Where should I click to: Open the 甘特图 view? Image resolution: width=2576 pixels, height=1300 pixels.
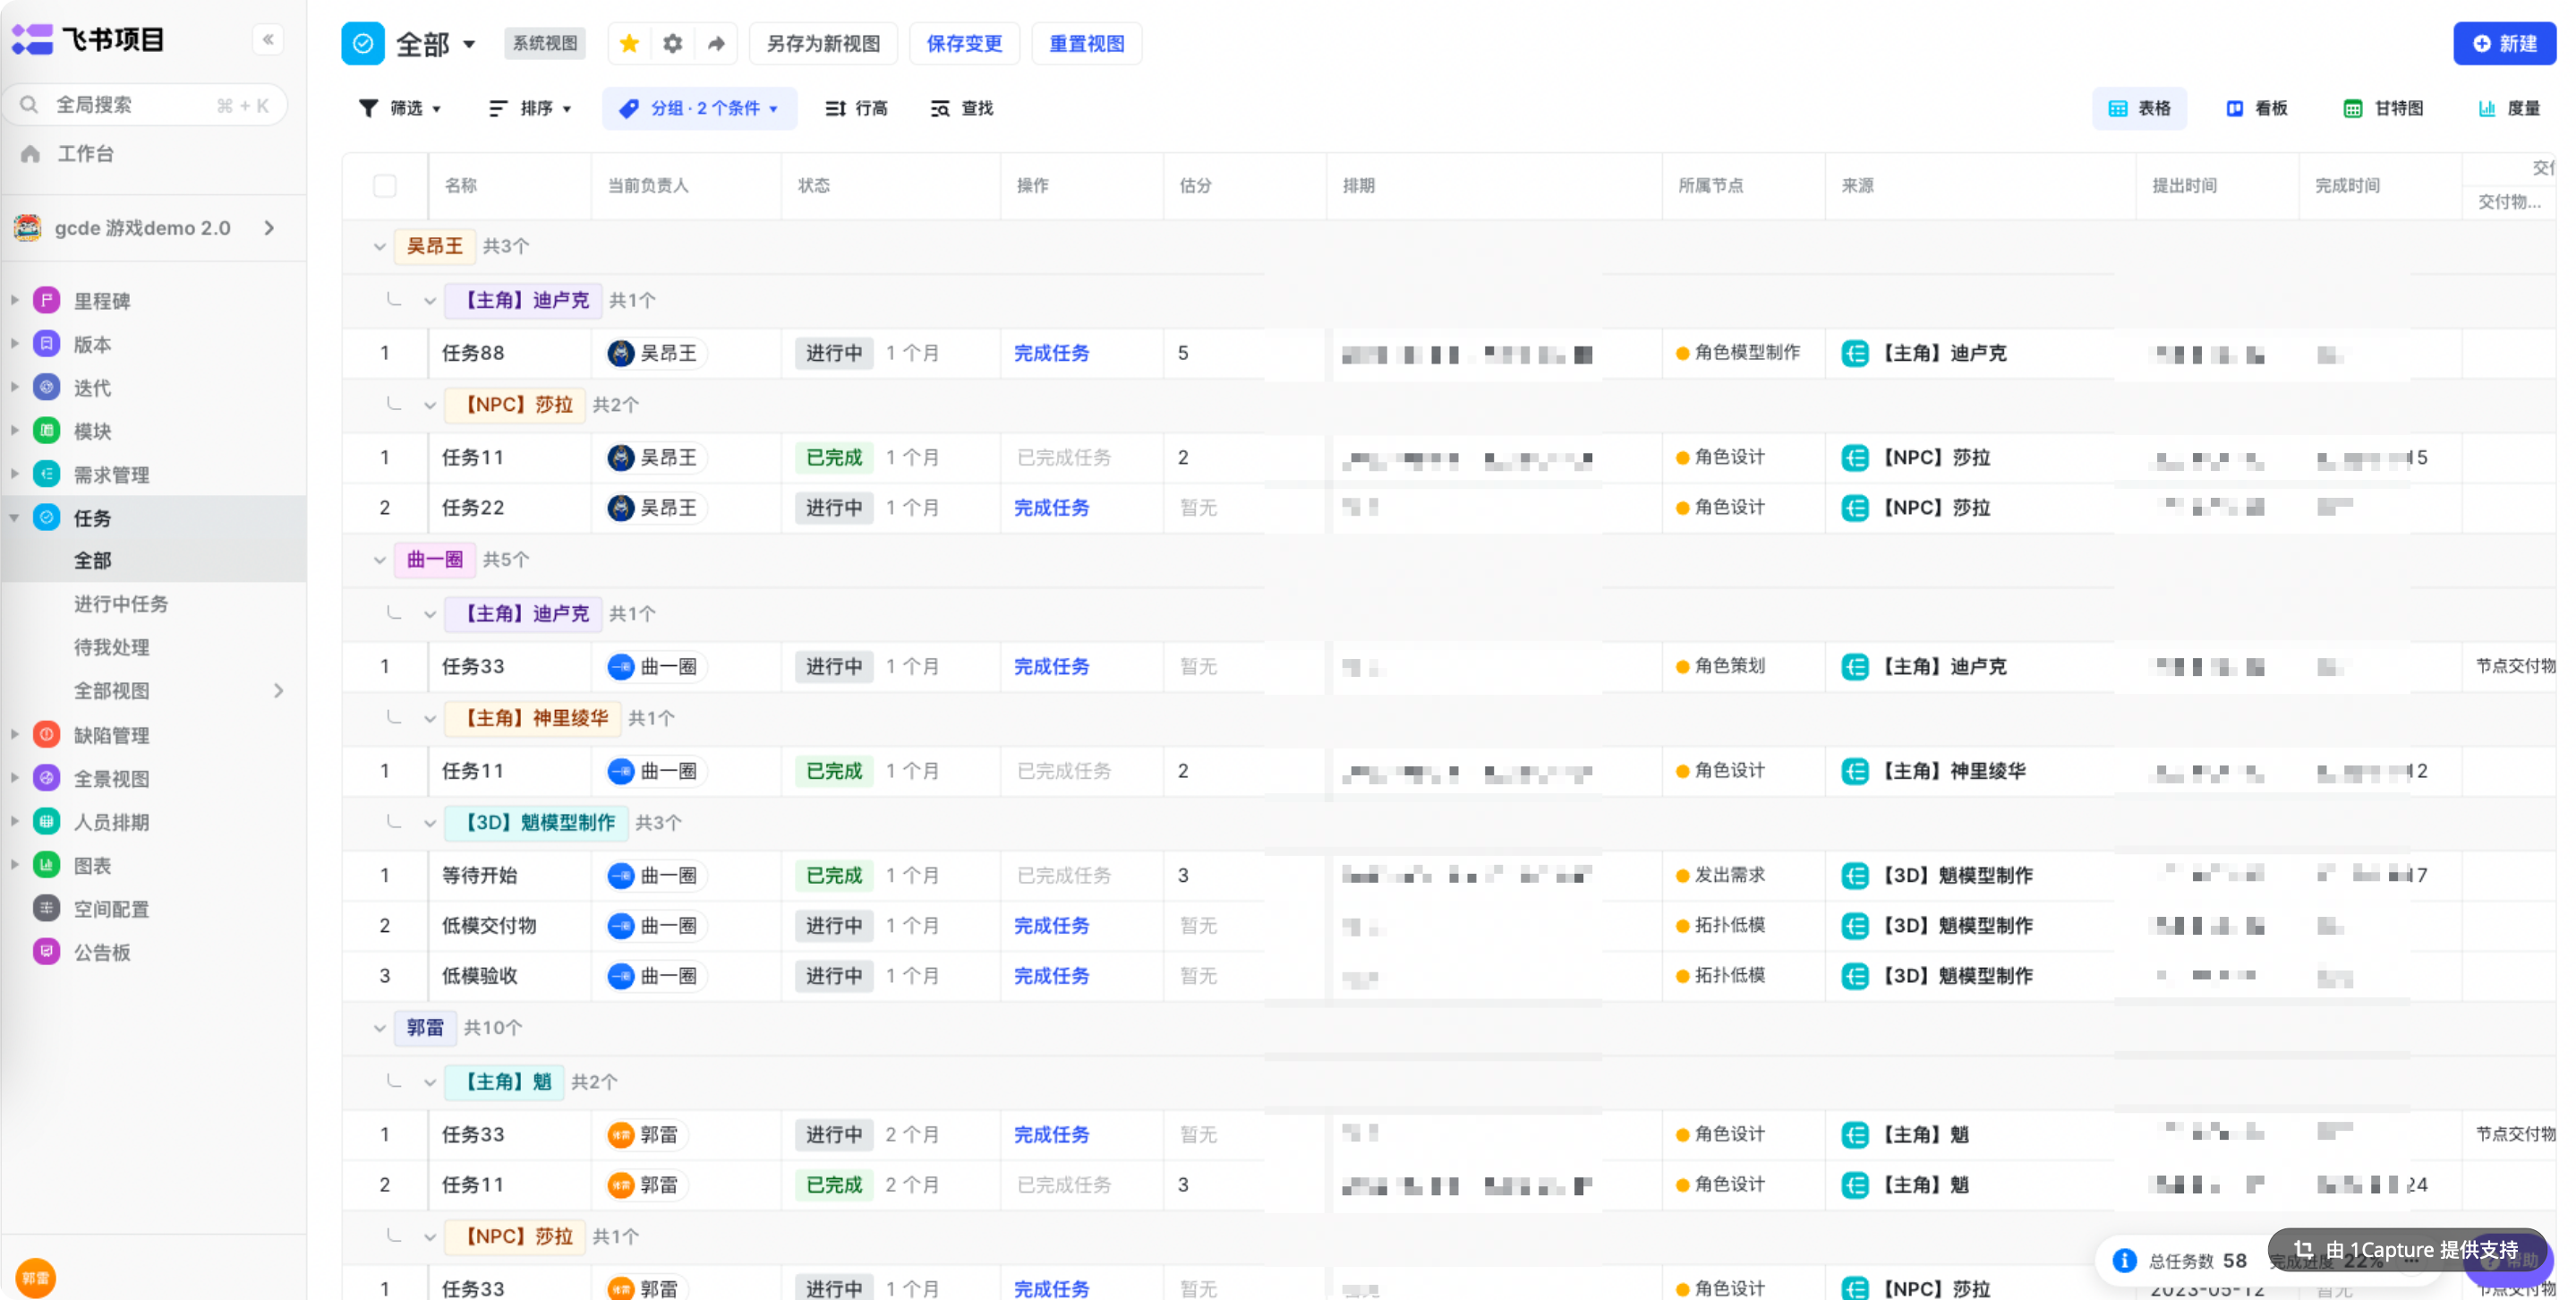coord(2384,108)
